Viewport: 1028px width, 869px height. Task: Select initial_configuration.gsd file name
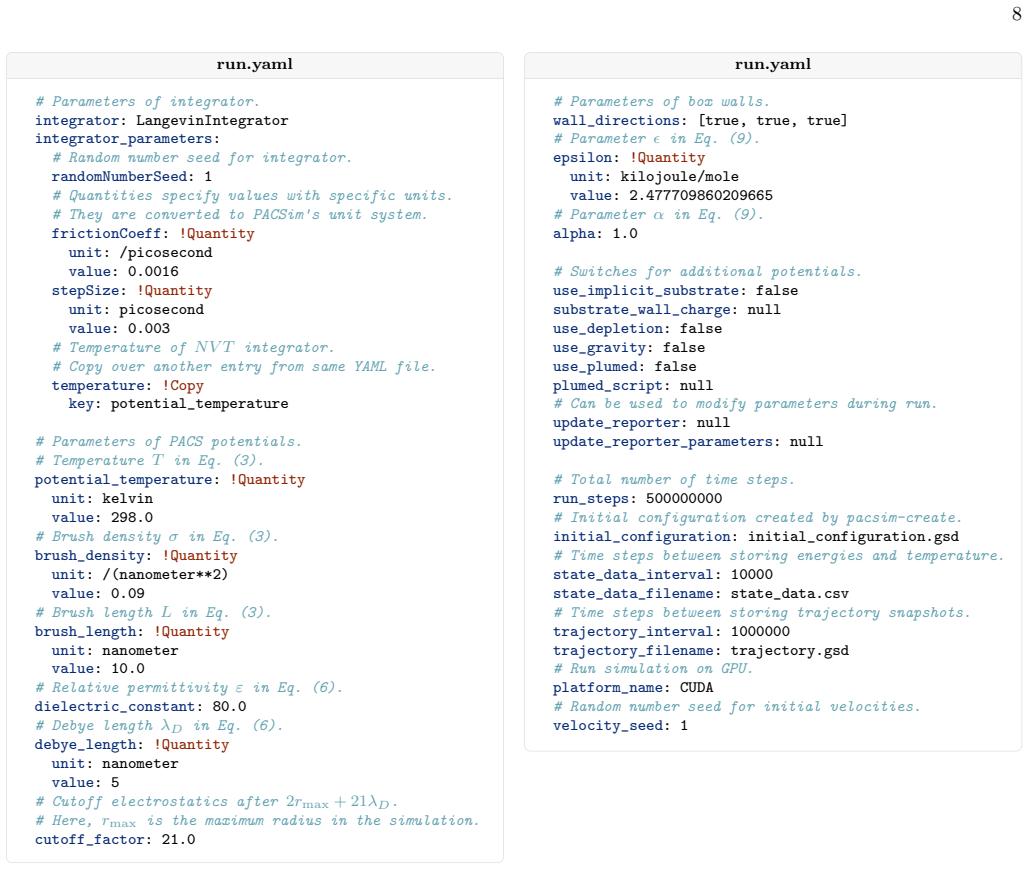coord(853,537)
